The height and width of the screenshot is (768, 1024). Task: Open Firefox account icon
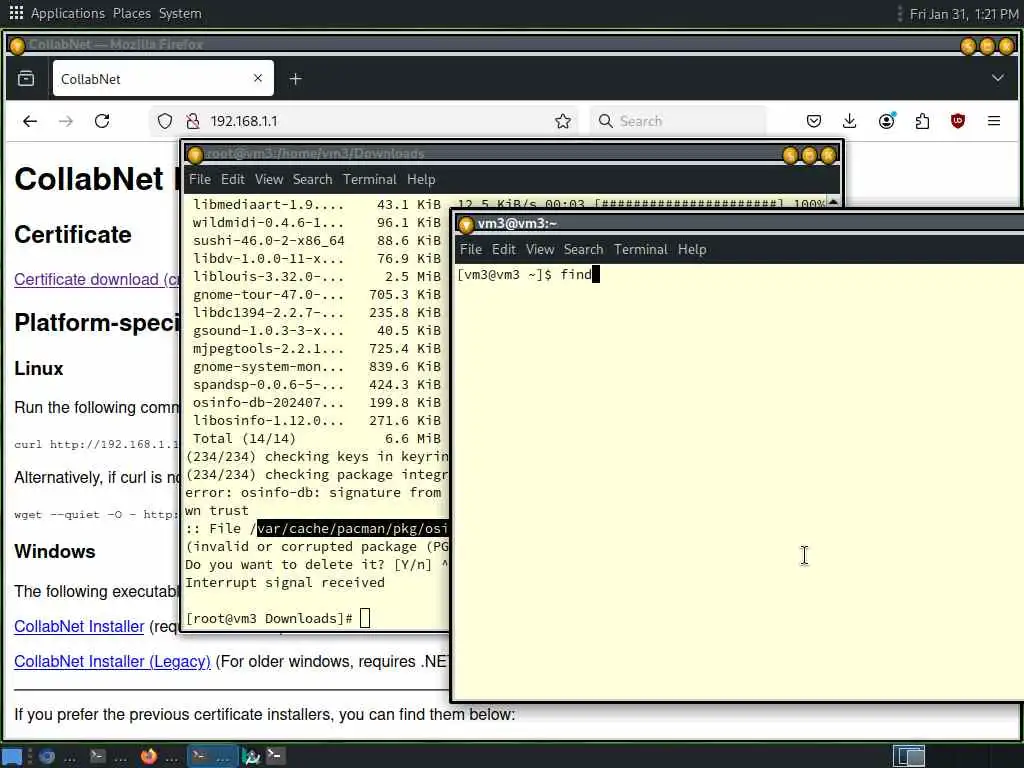pos(886,121)
